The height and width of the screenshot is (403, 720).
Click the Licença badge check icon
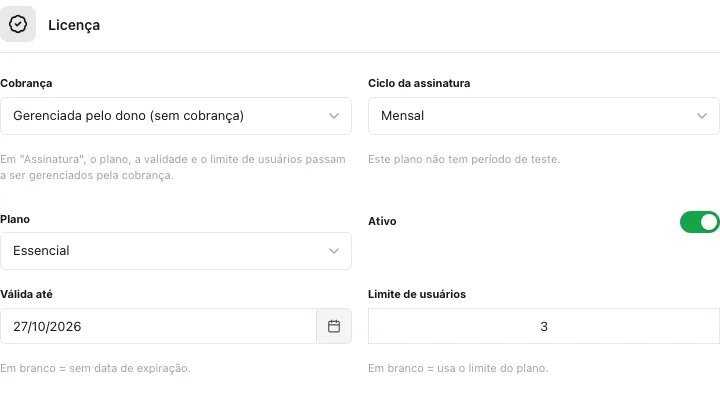pyautogui.click(x=18, y=24)
